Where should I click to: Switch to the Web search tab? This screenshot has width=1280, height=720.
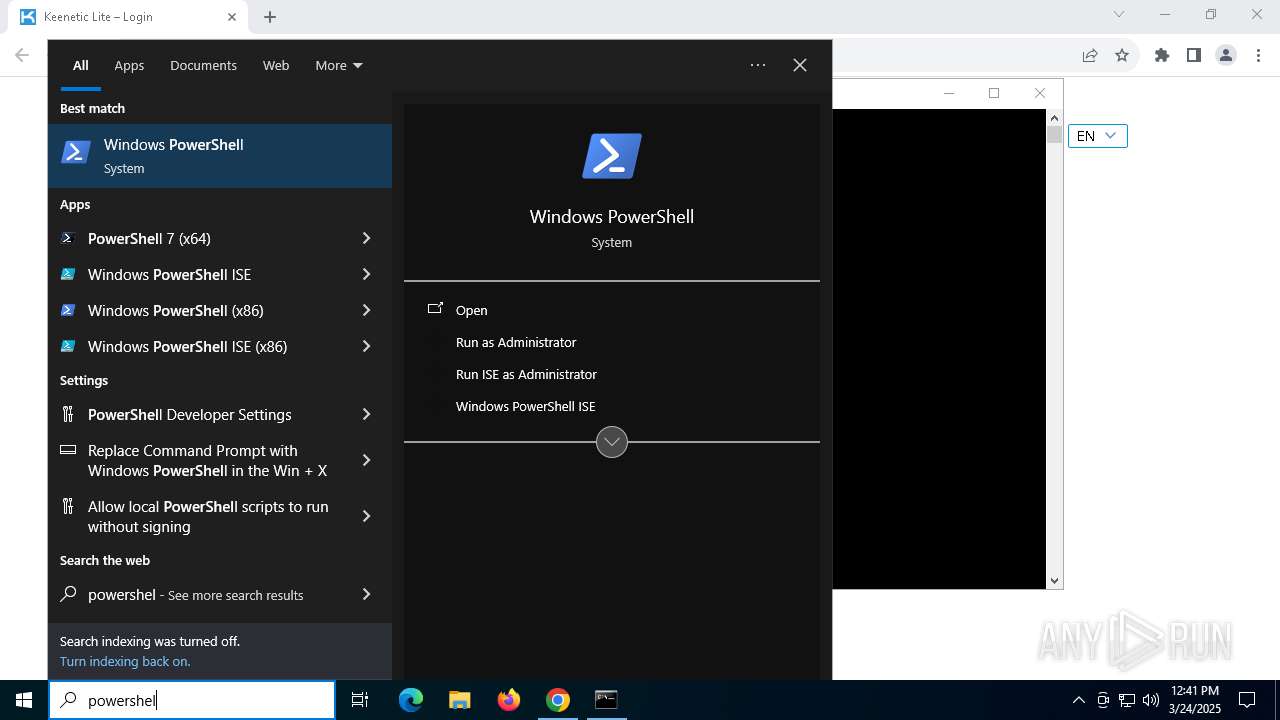click(276, 65)
